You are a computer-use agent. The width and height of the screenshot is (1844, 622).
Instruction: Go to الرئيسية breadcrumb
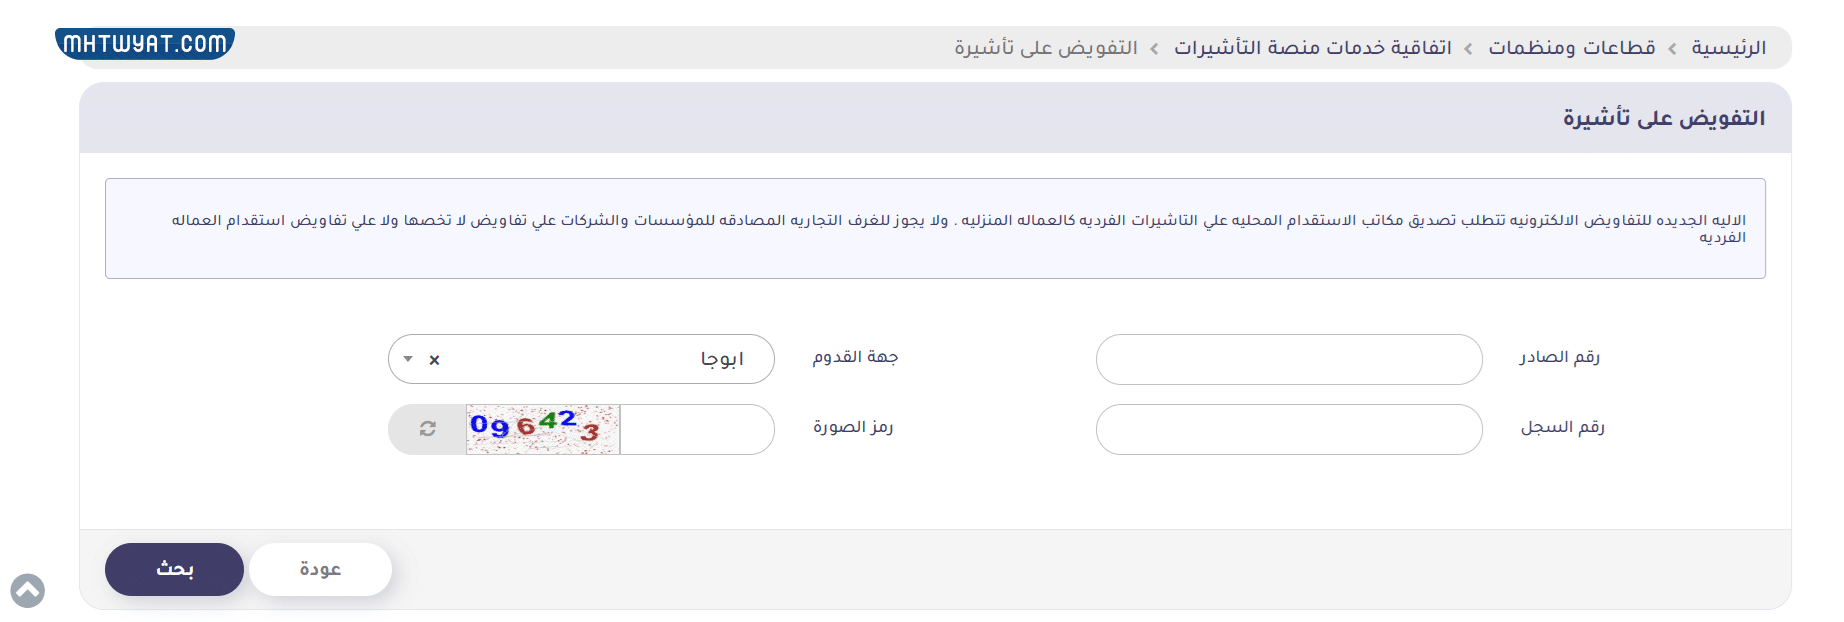coord(1728,48)
